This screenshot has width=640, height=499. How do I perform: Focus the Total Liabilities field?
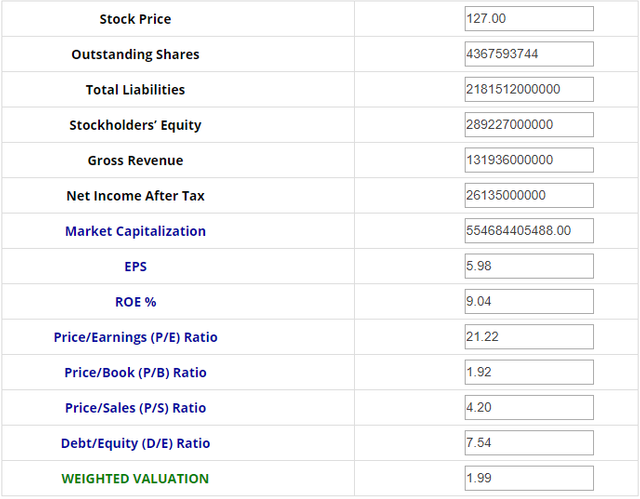click(528, 89)
